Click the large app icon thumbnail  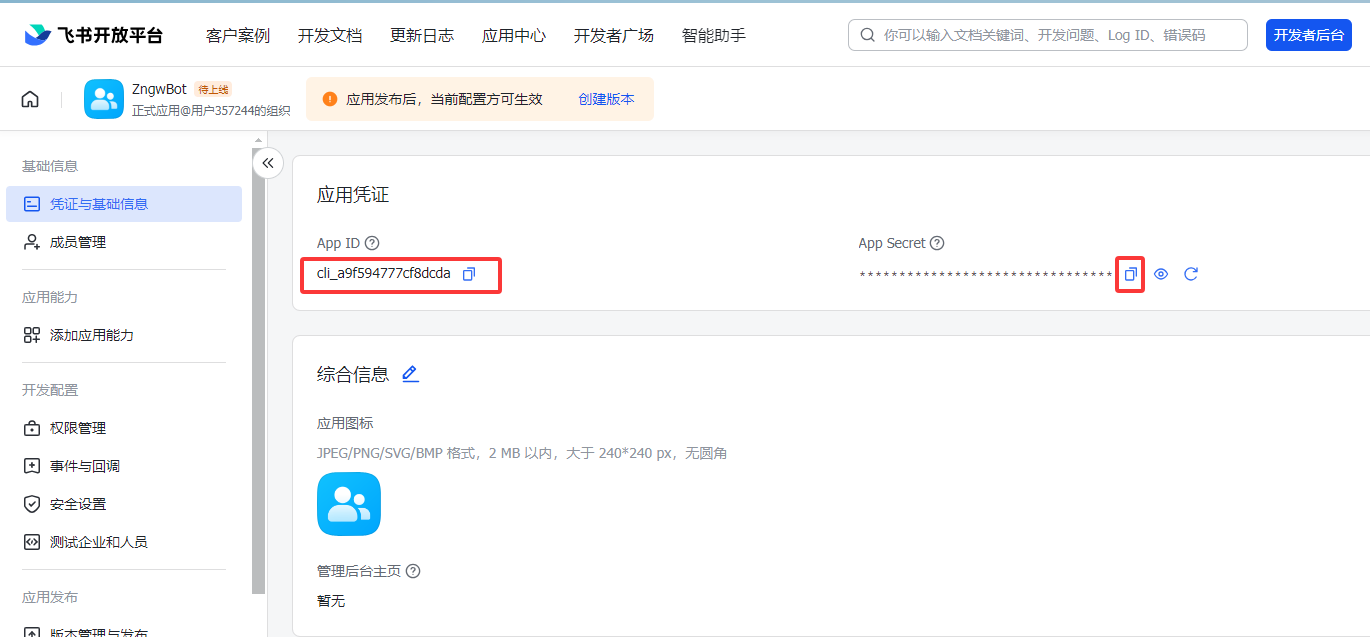tap(349, 504)
